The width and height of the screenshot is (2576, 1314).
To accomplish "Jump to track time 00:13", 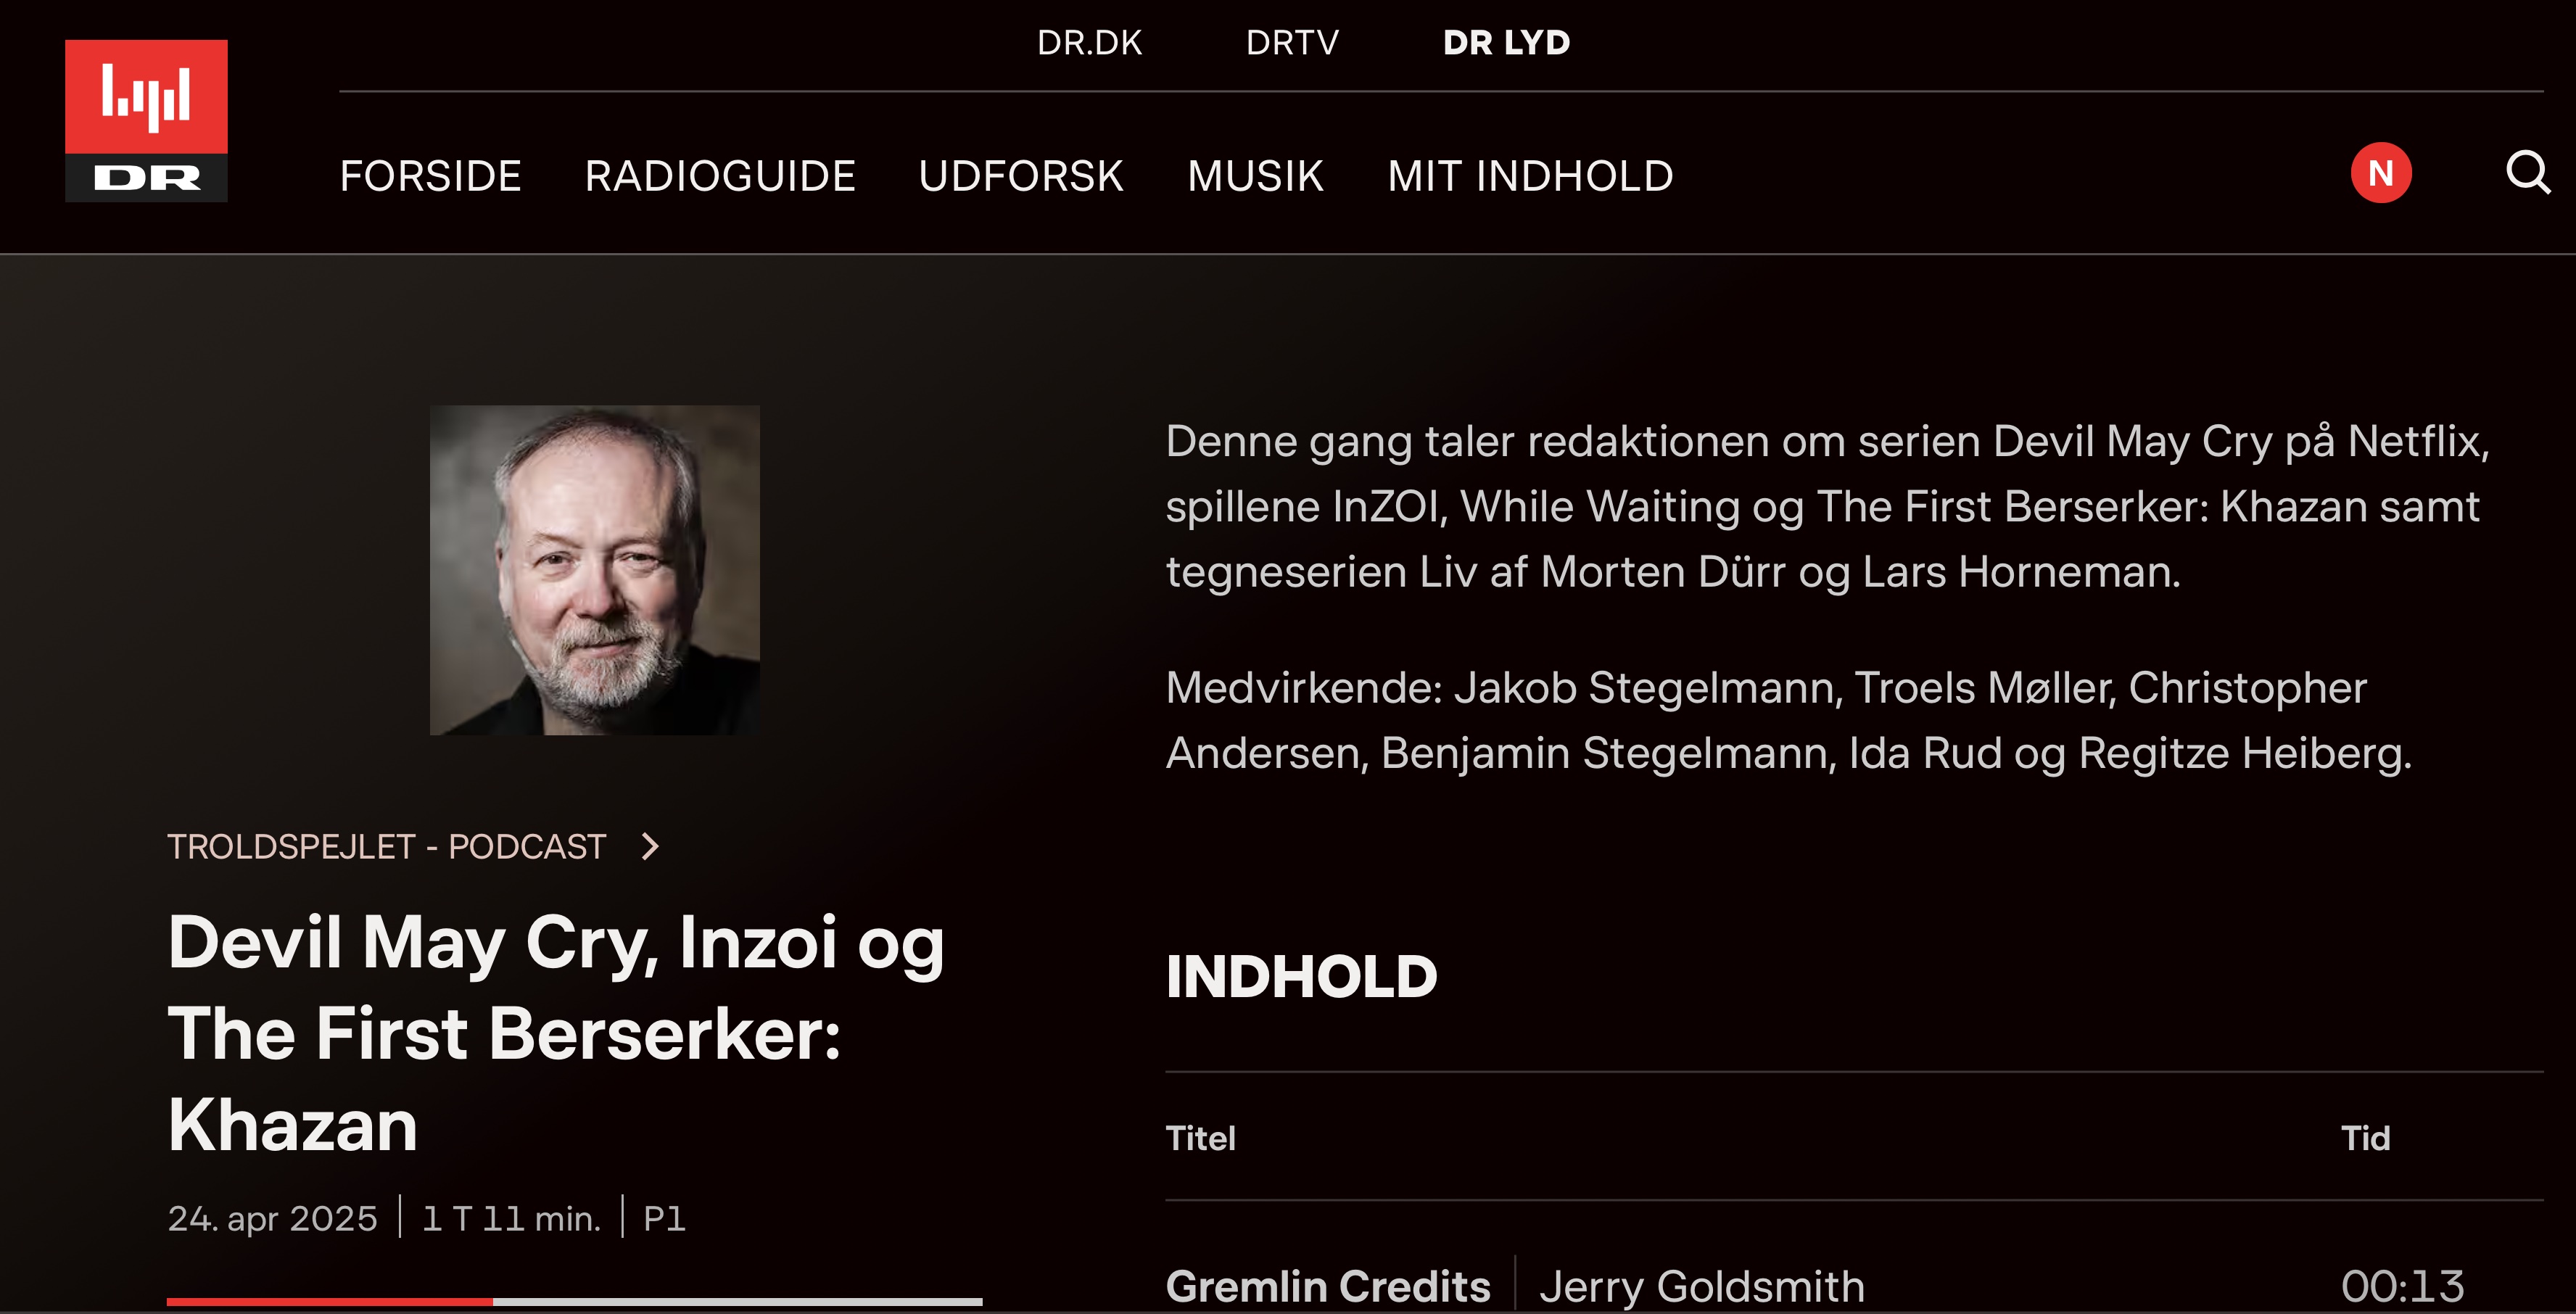I will pyautogui.click(x=2402, y=1286).
